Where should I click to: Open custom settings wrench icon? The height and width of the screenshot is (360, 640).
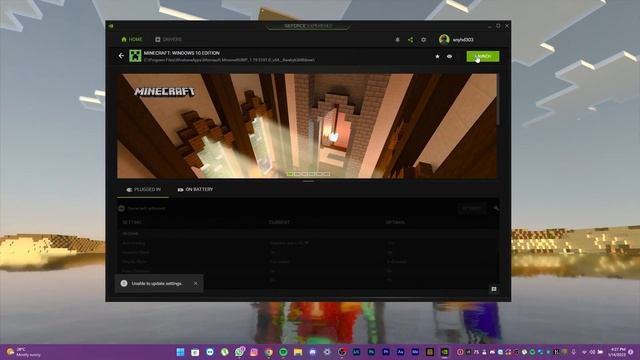(496, 208)
